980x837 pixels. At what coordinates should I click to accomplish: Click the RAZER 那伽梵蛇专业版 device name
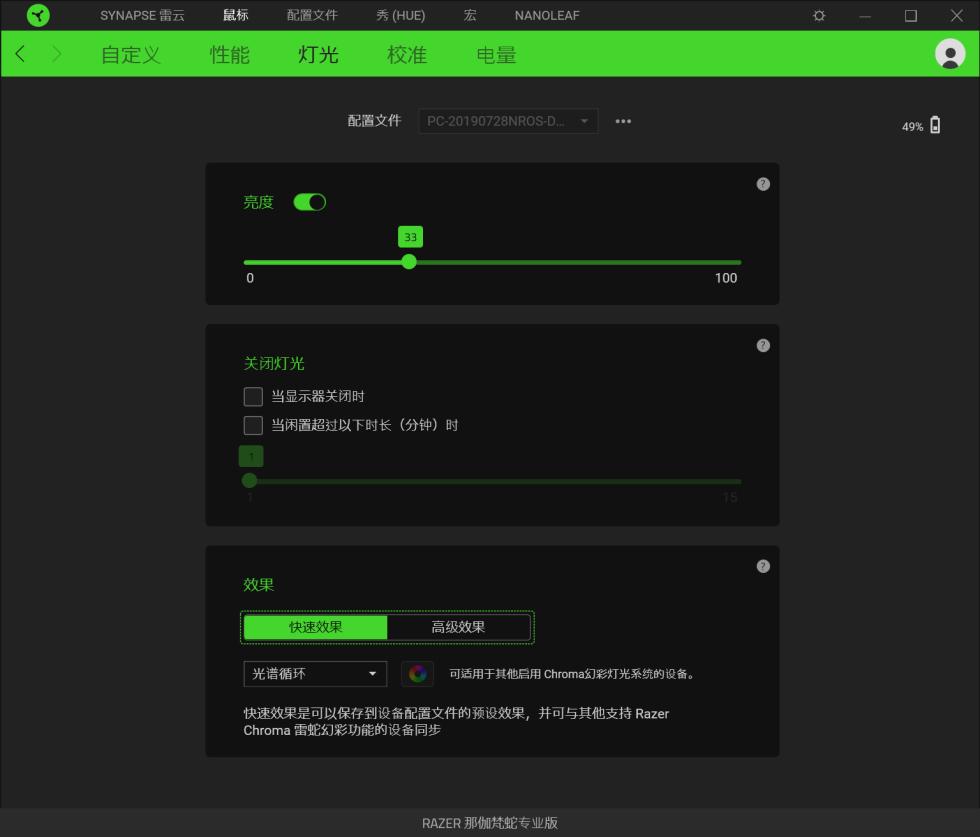point(490,823)
